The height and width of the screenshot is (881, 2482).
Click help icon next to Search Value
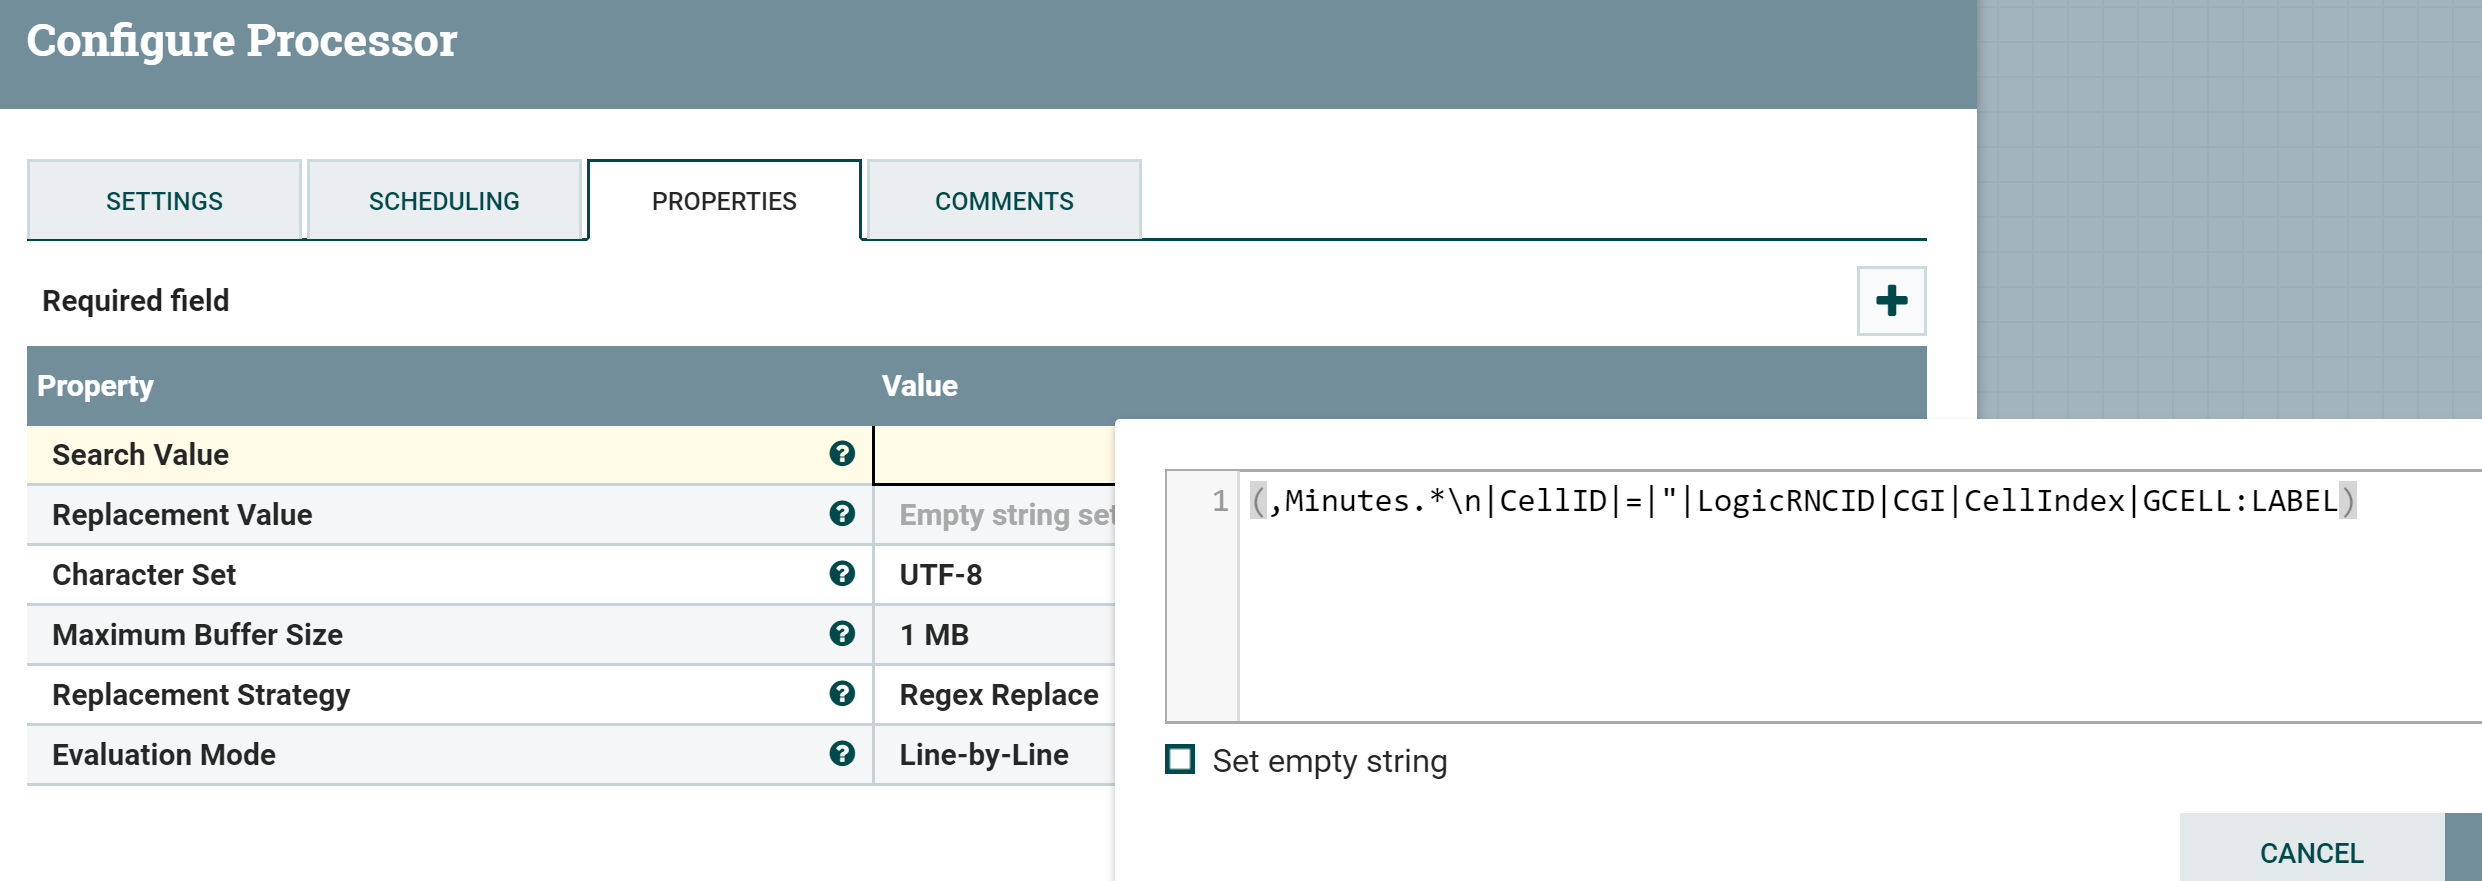[x=842, y=454]
